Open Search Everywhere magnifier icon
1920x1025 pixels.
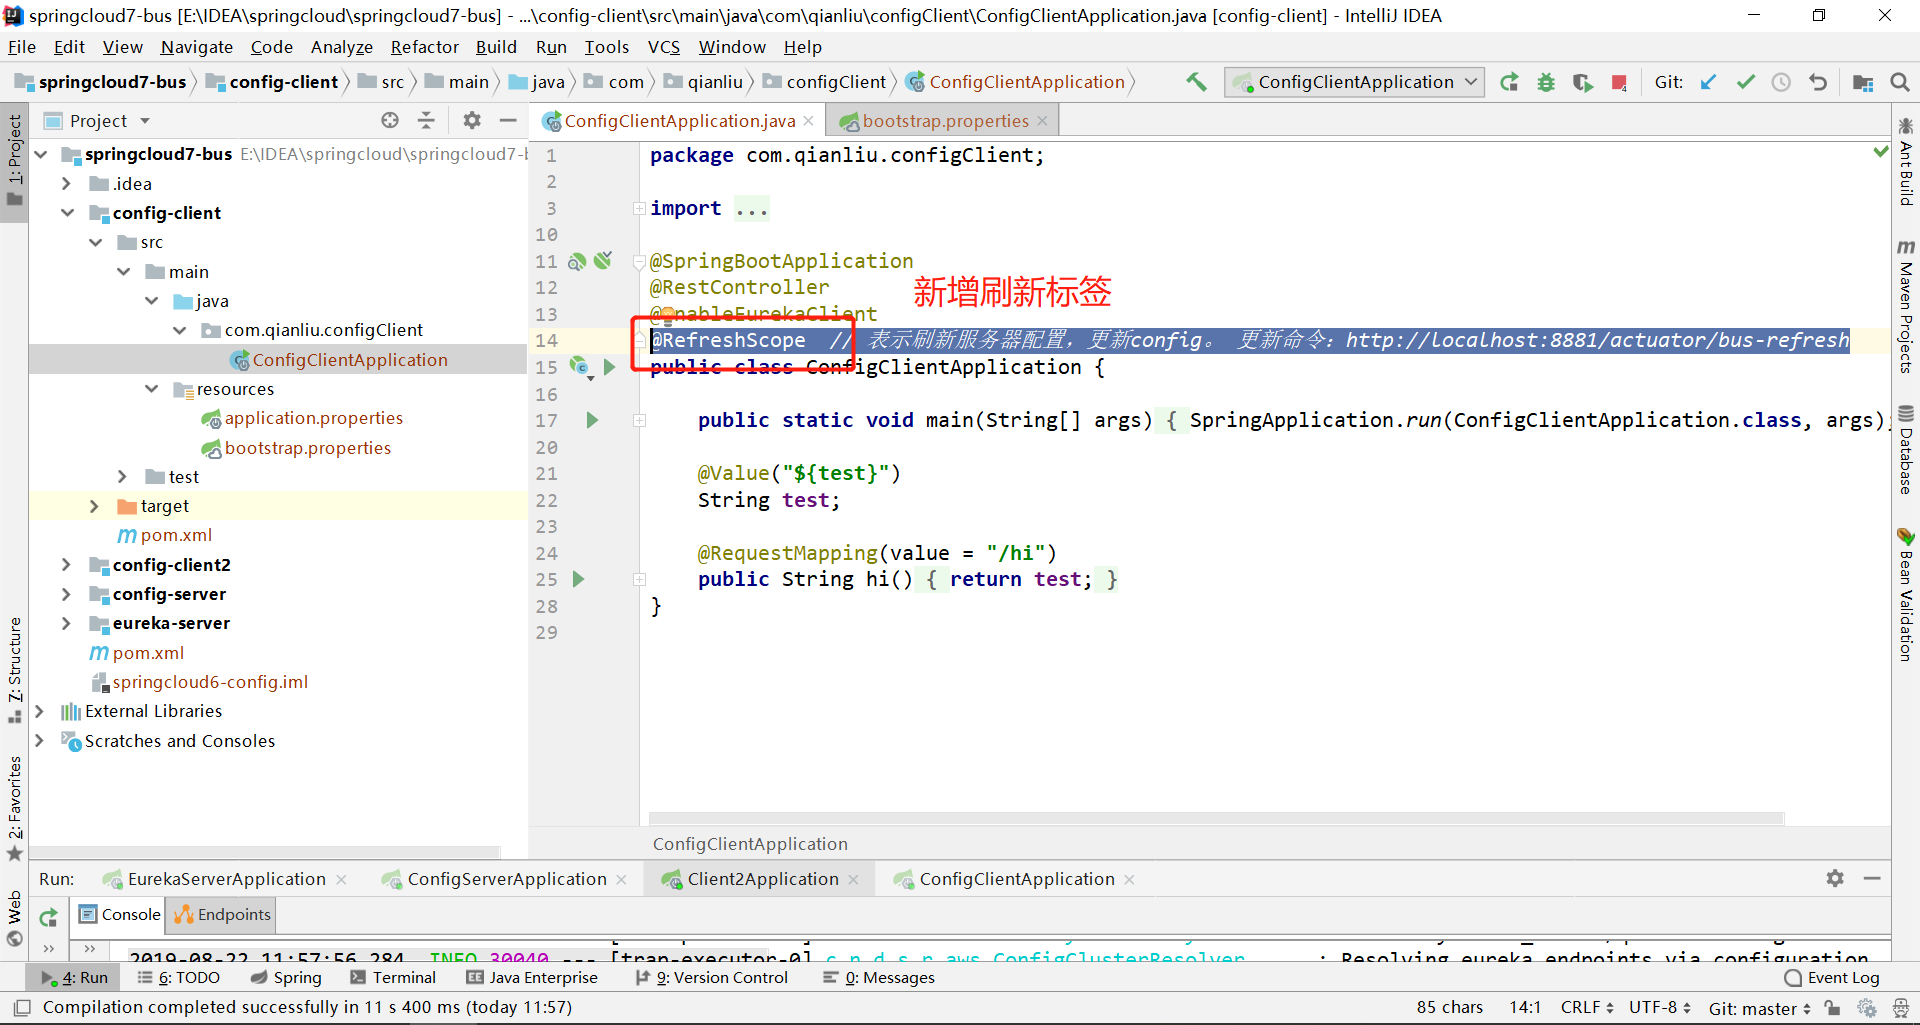[1900, 82]
